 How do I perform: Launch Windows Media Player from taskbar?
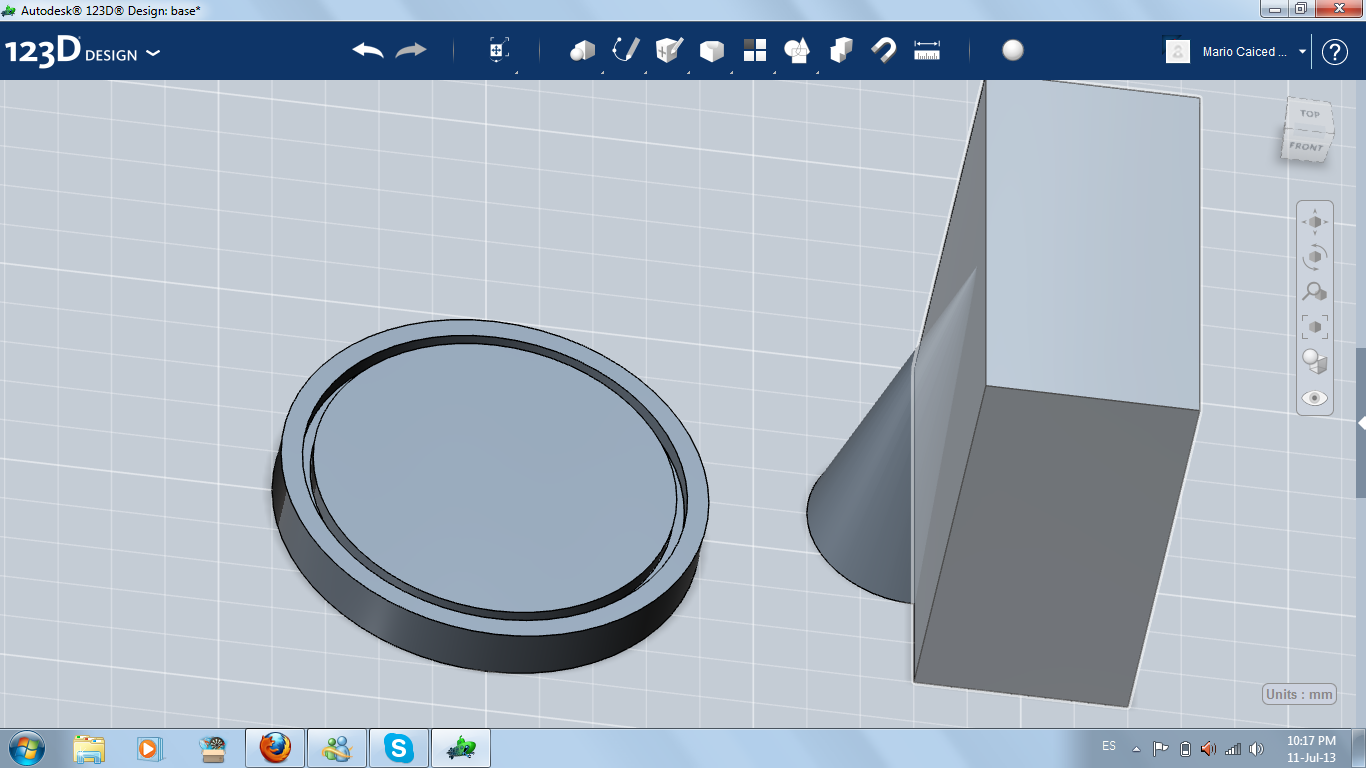(149, 748)
